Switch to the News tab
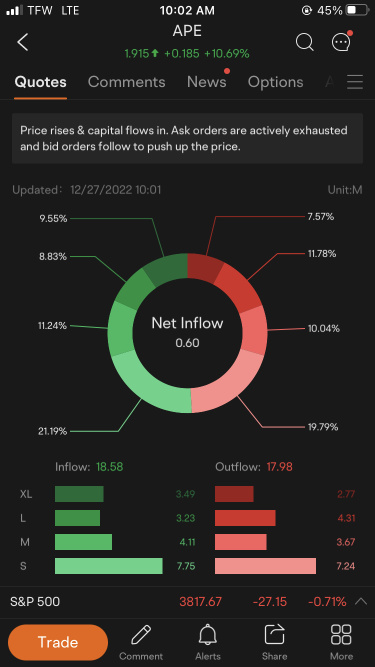375x667 pixels. (x=207, y=82)
